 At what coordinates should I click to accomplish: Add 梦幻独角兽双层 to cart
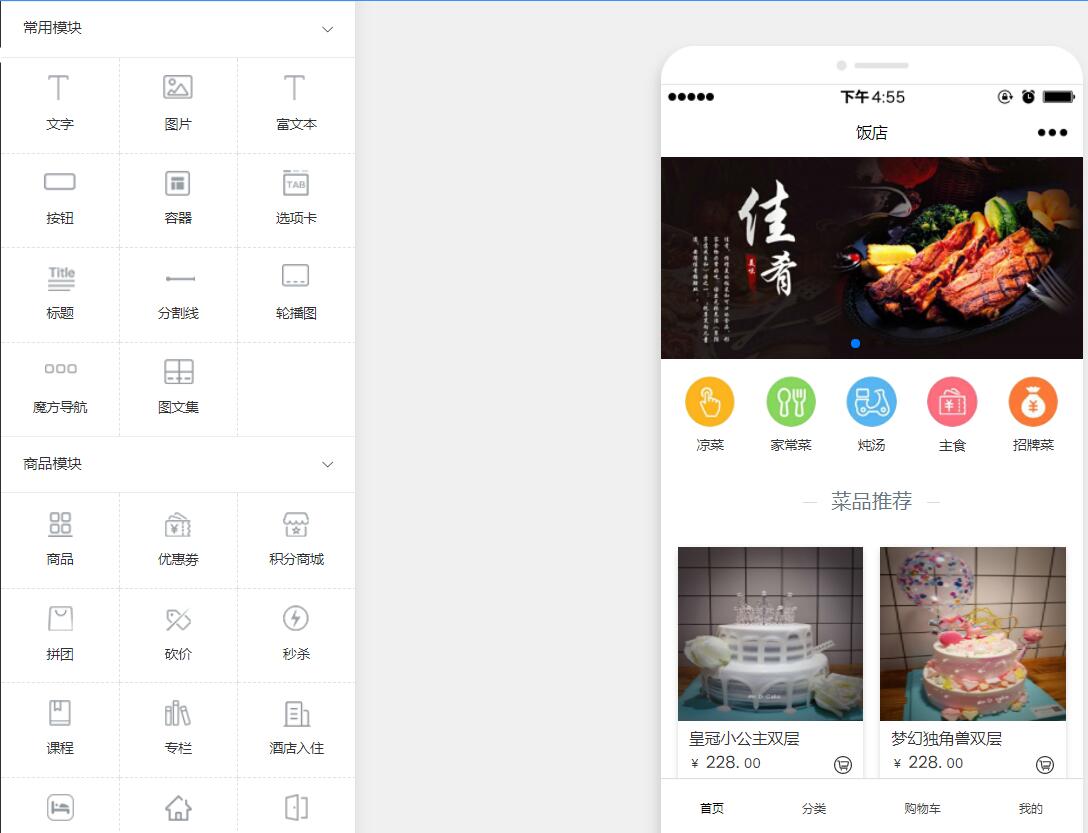click(x=1044, y=765)
